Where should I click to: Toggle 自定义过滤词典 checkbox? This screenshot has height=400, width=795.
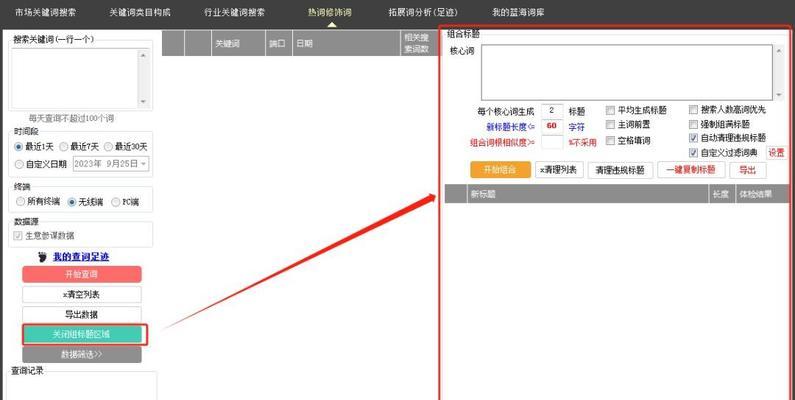point(693,153)
